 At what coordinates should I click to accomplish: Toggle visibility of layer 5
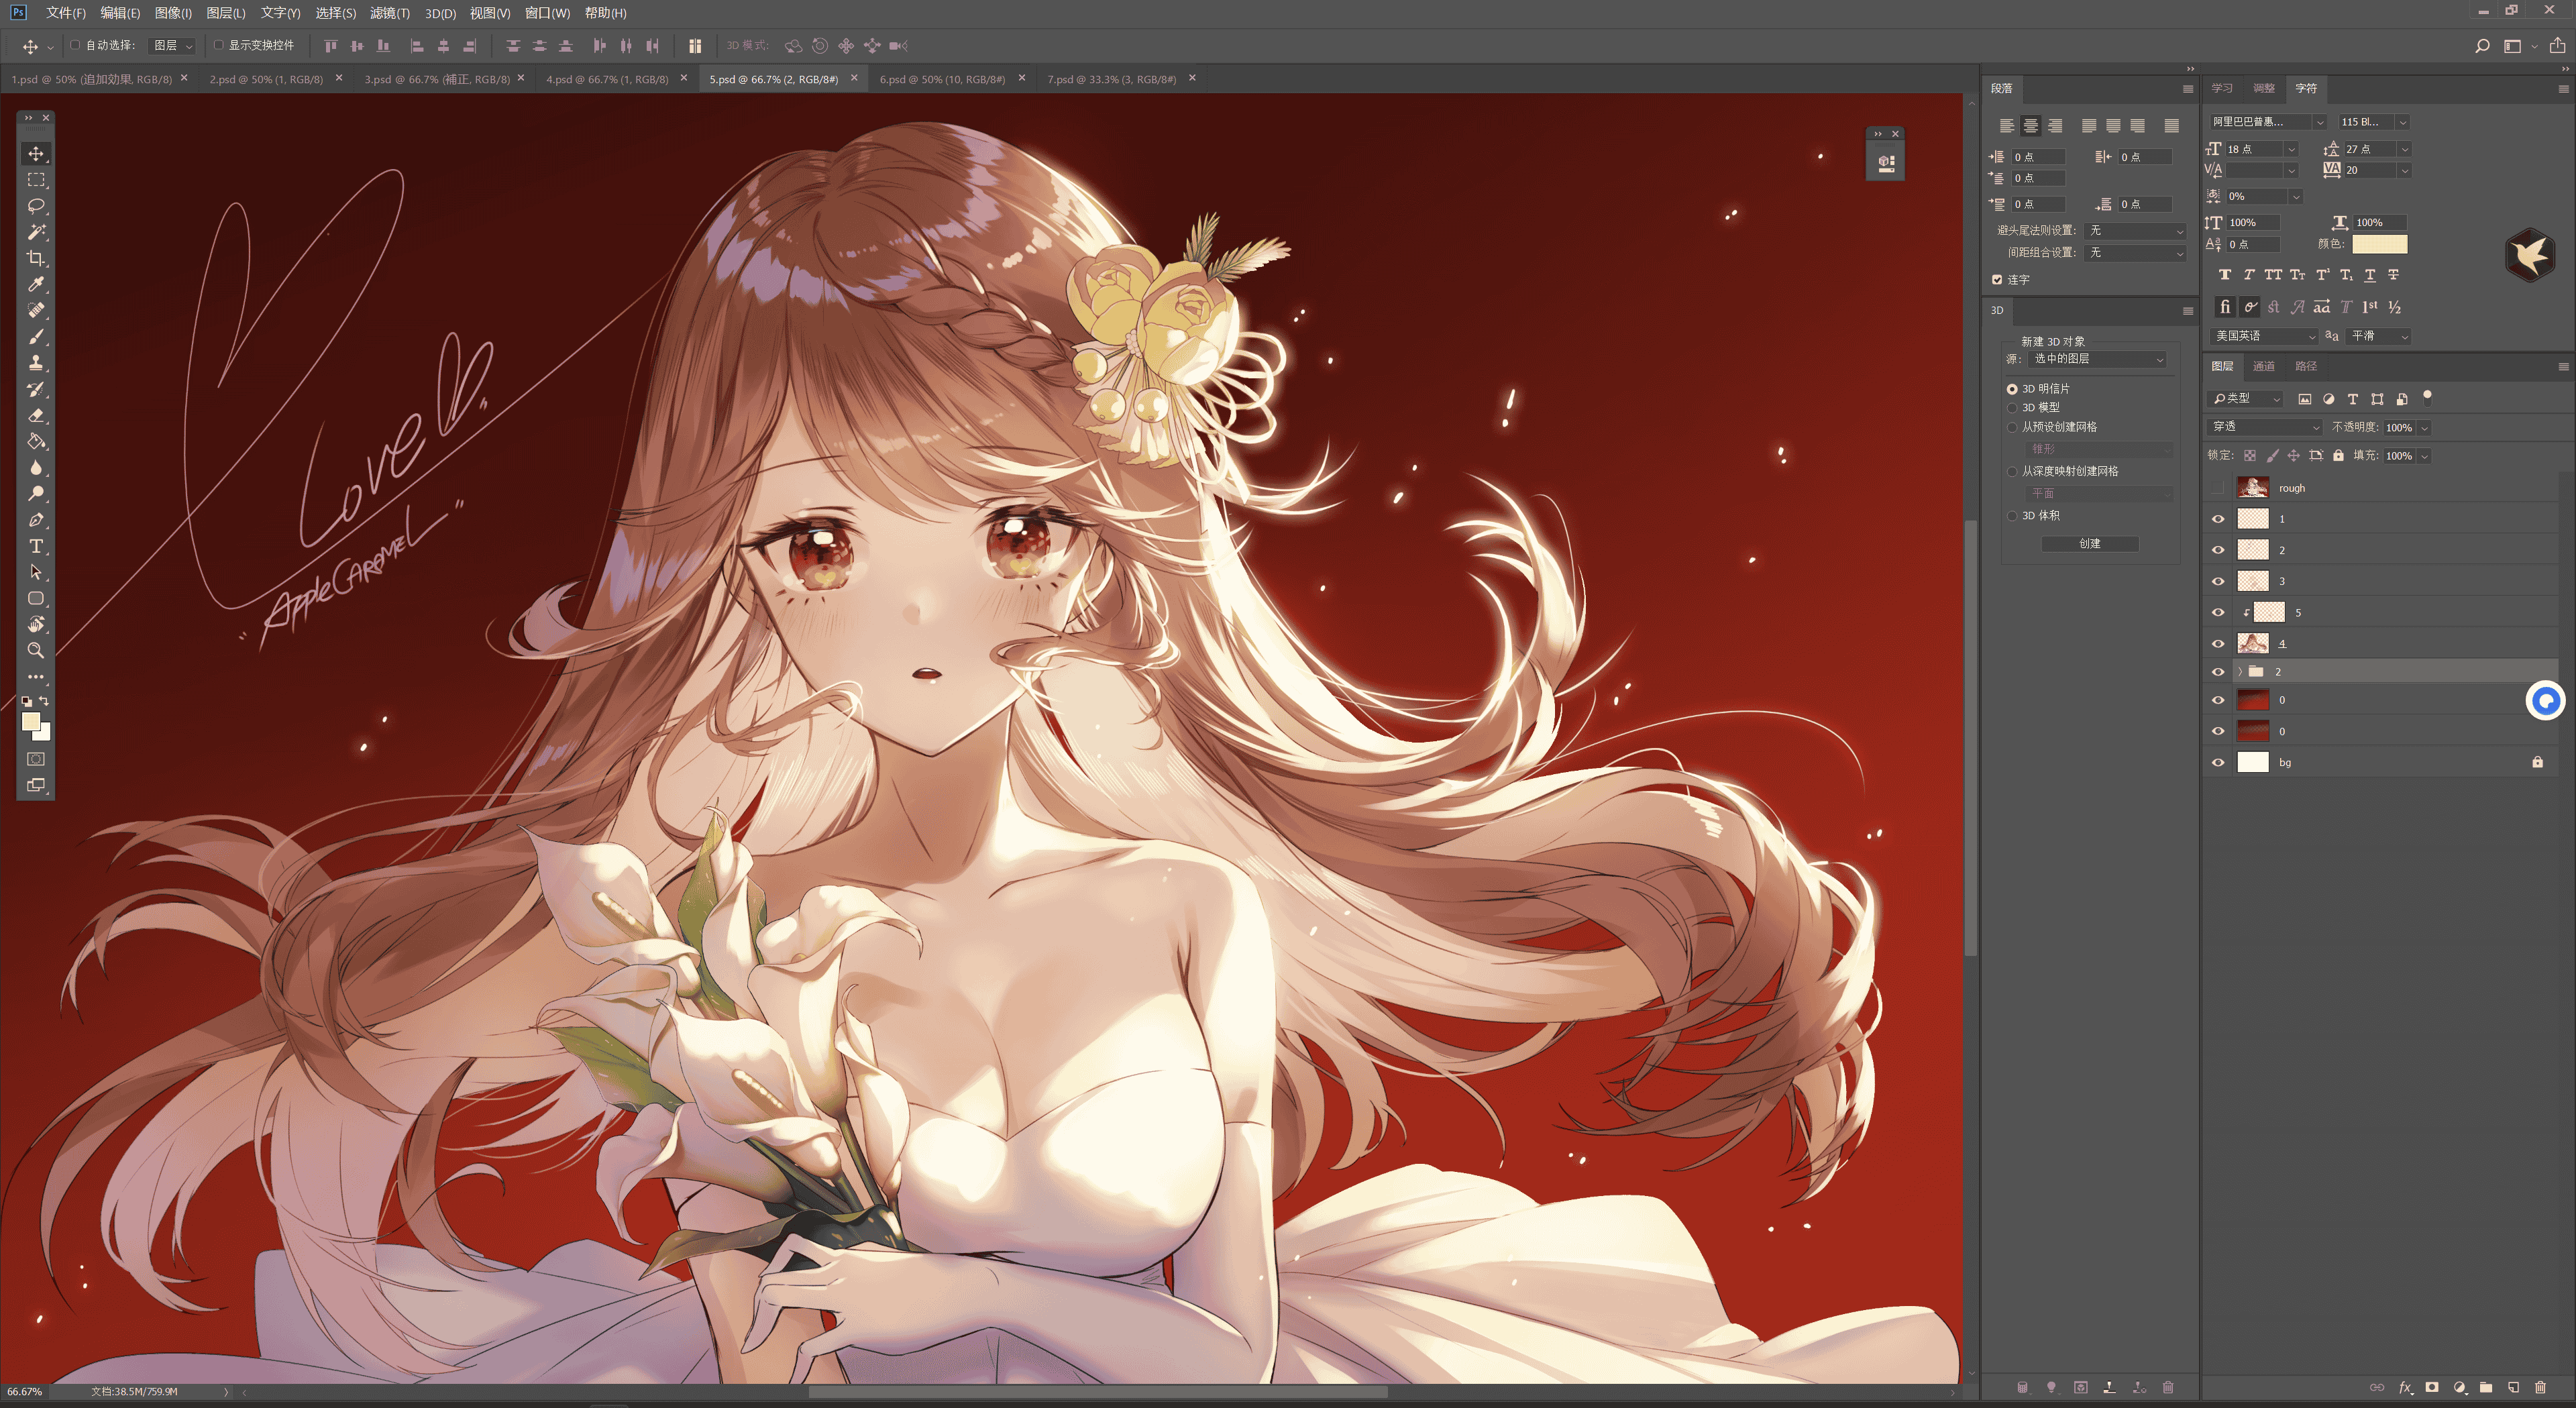tap(2218, 612)
